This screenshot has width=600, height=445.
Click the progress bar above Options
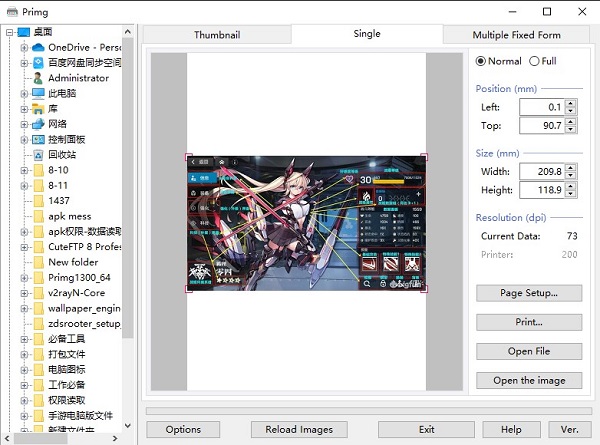coord(369,411)
